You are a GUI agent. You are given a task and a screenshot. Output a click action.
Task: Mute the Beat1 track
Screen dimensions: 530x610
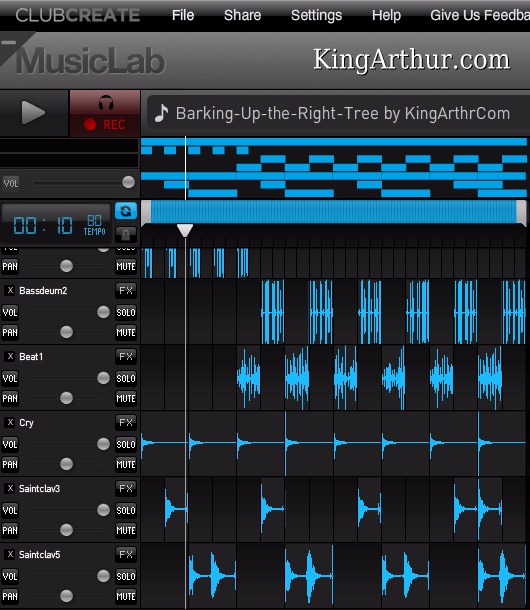tap(126, 398)
